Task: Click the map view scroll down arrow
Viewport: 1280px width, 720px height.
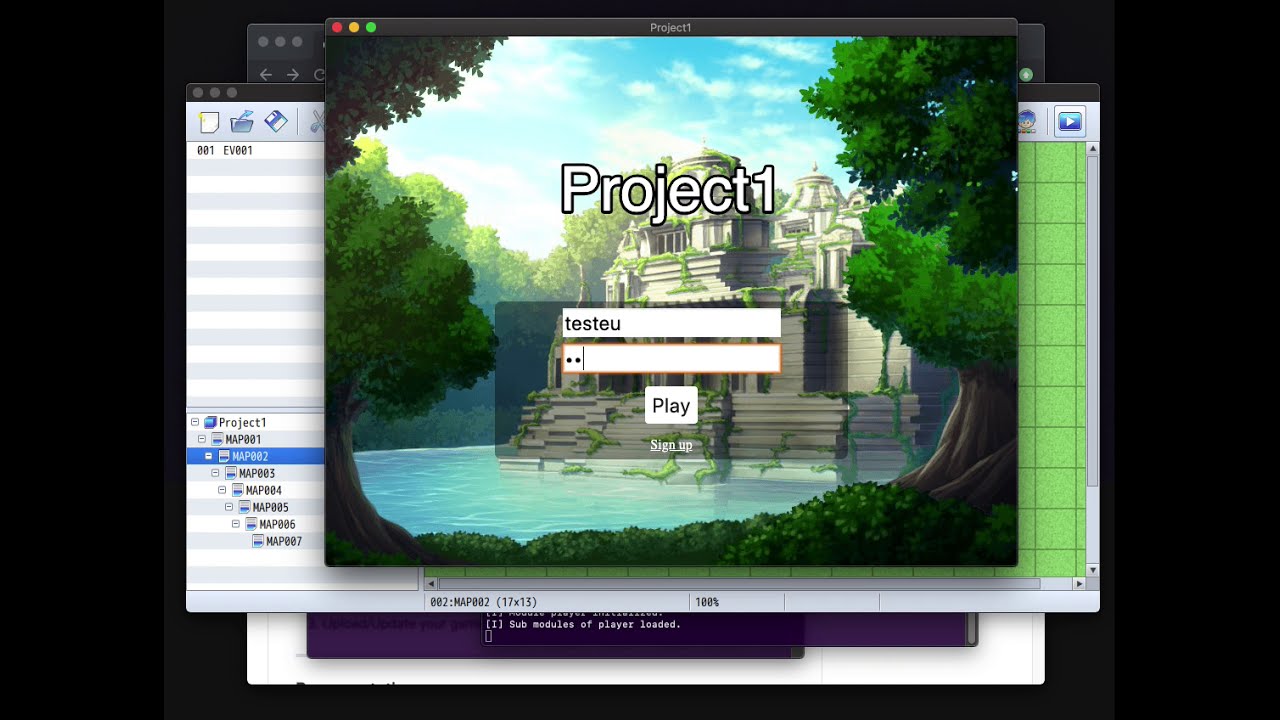Action: click(1093, 570)
